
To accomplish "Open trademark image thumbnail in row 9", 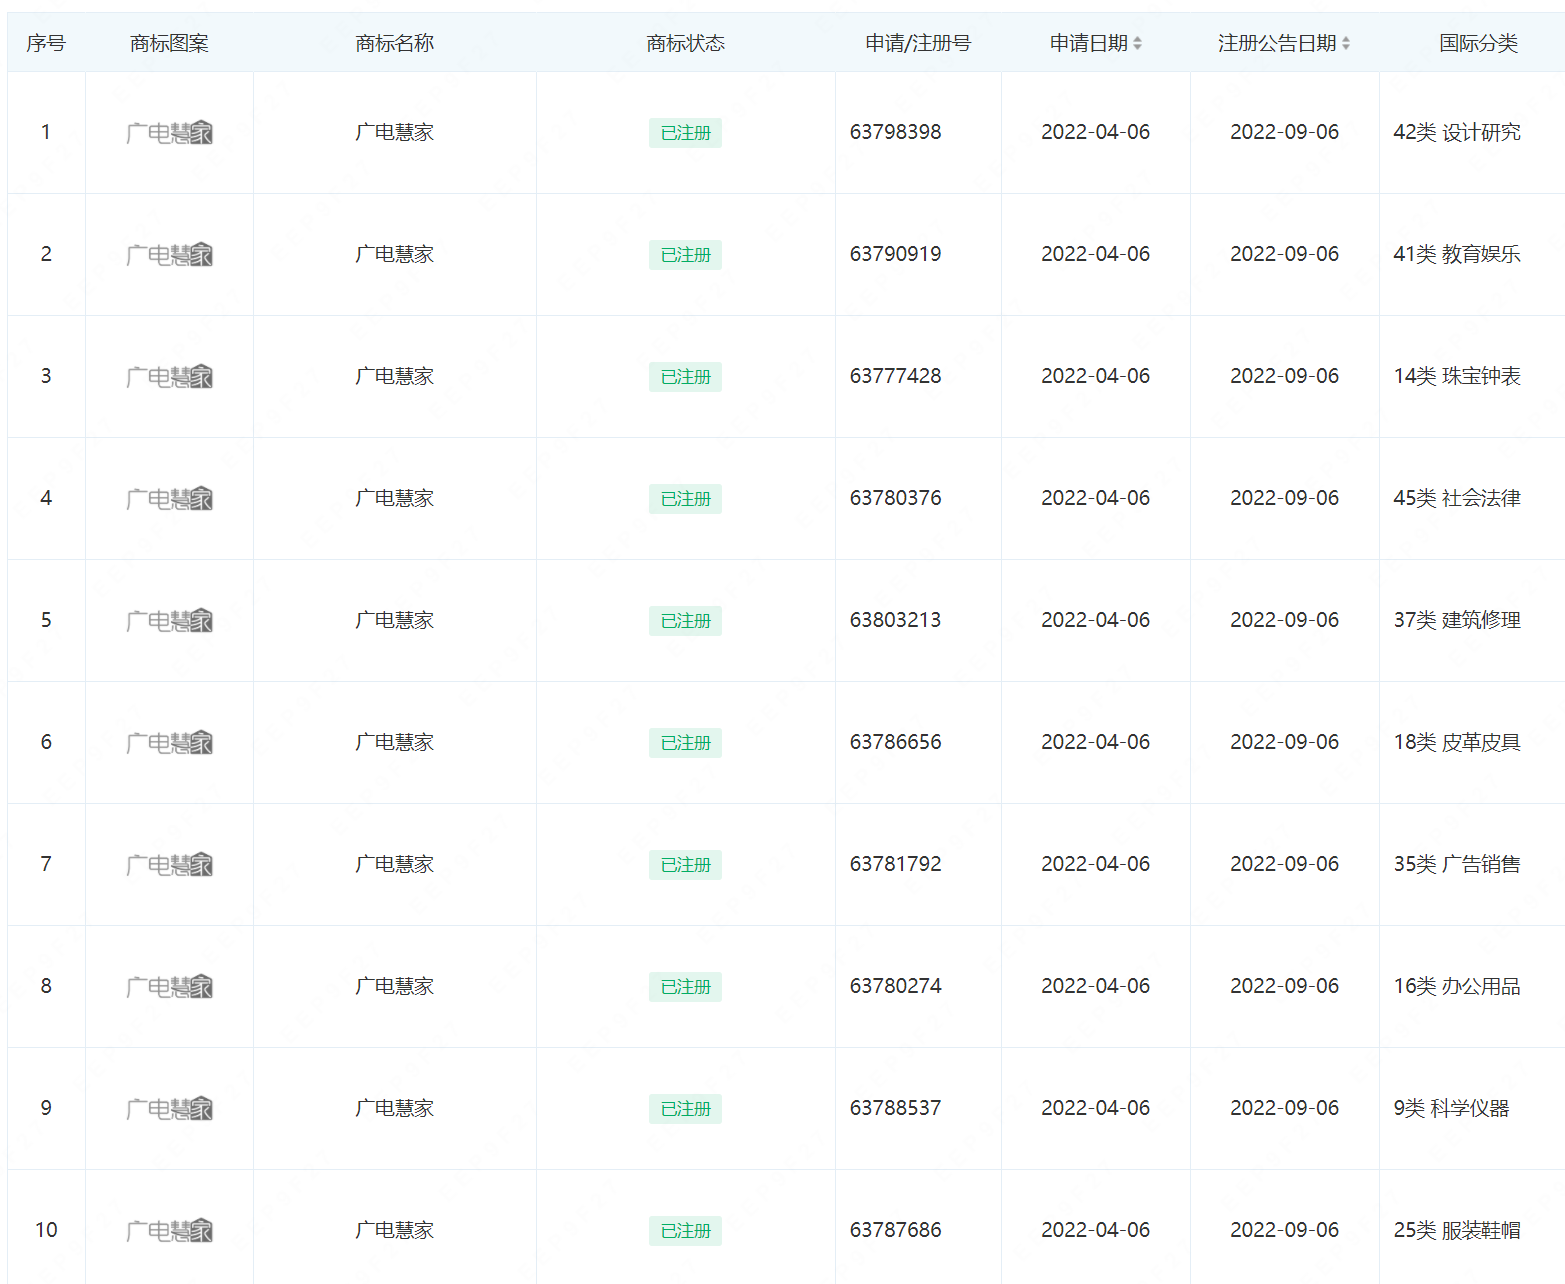I will tap(169, 1109).
